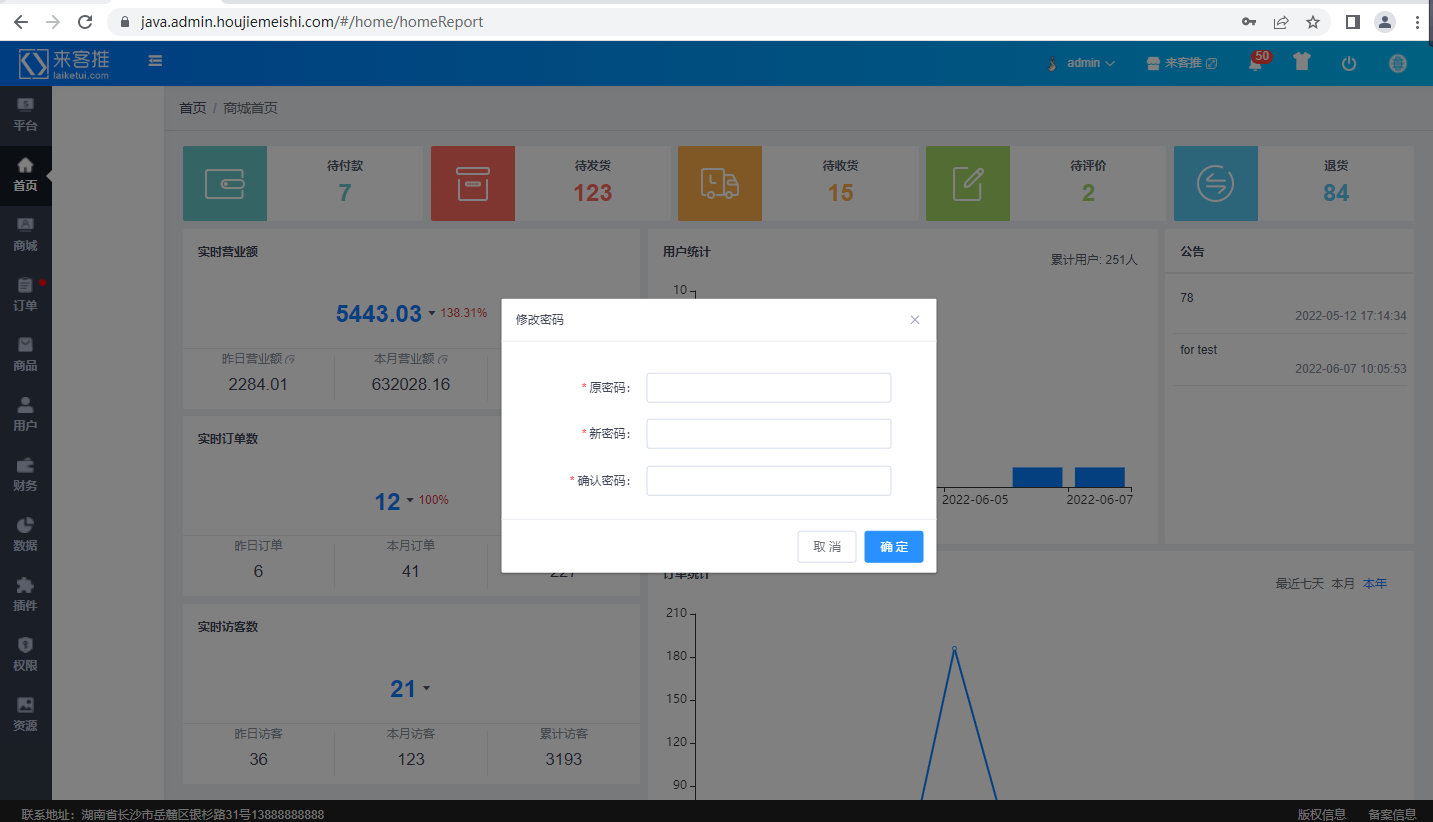Click the 备案信息 footer link
The image size is (1433, 822).
pos(1392,815)
